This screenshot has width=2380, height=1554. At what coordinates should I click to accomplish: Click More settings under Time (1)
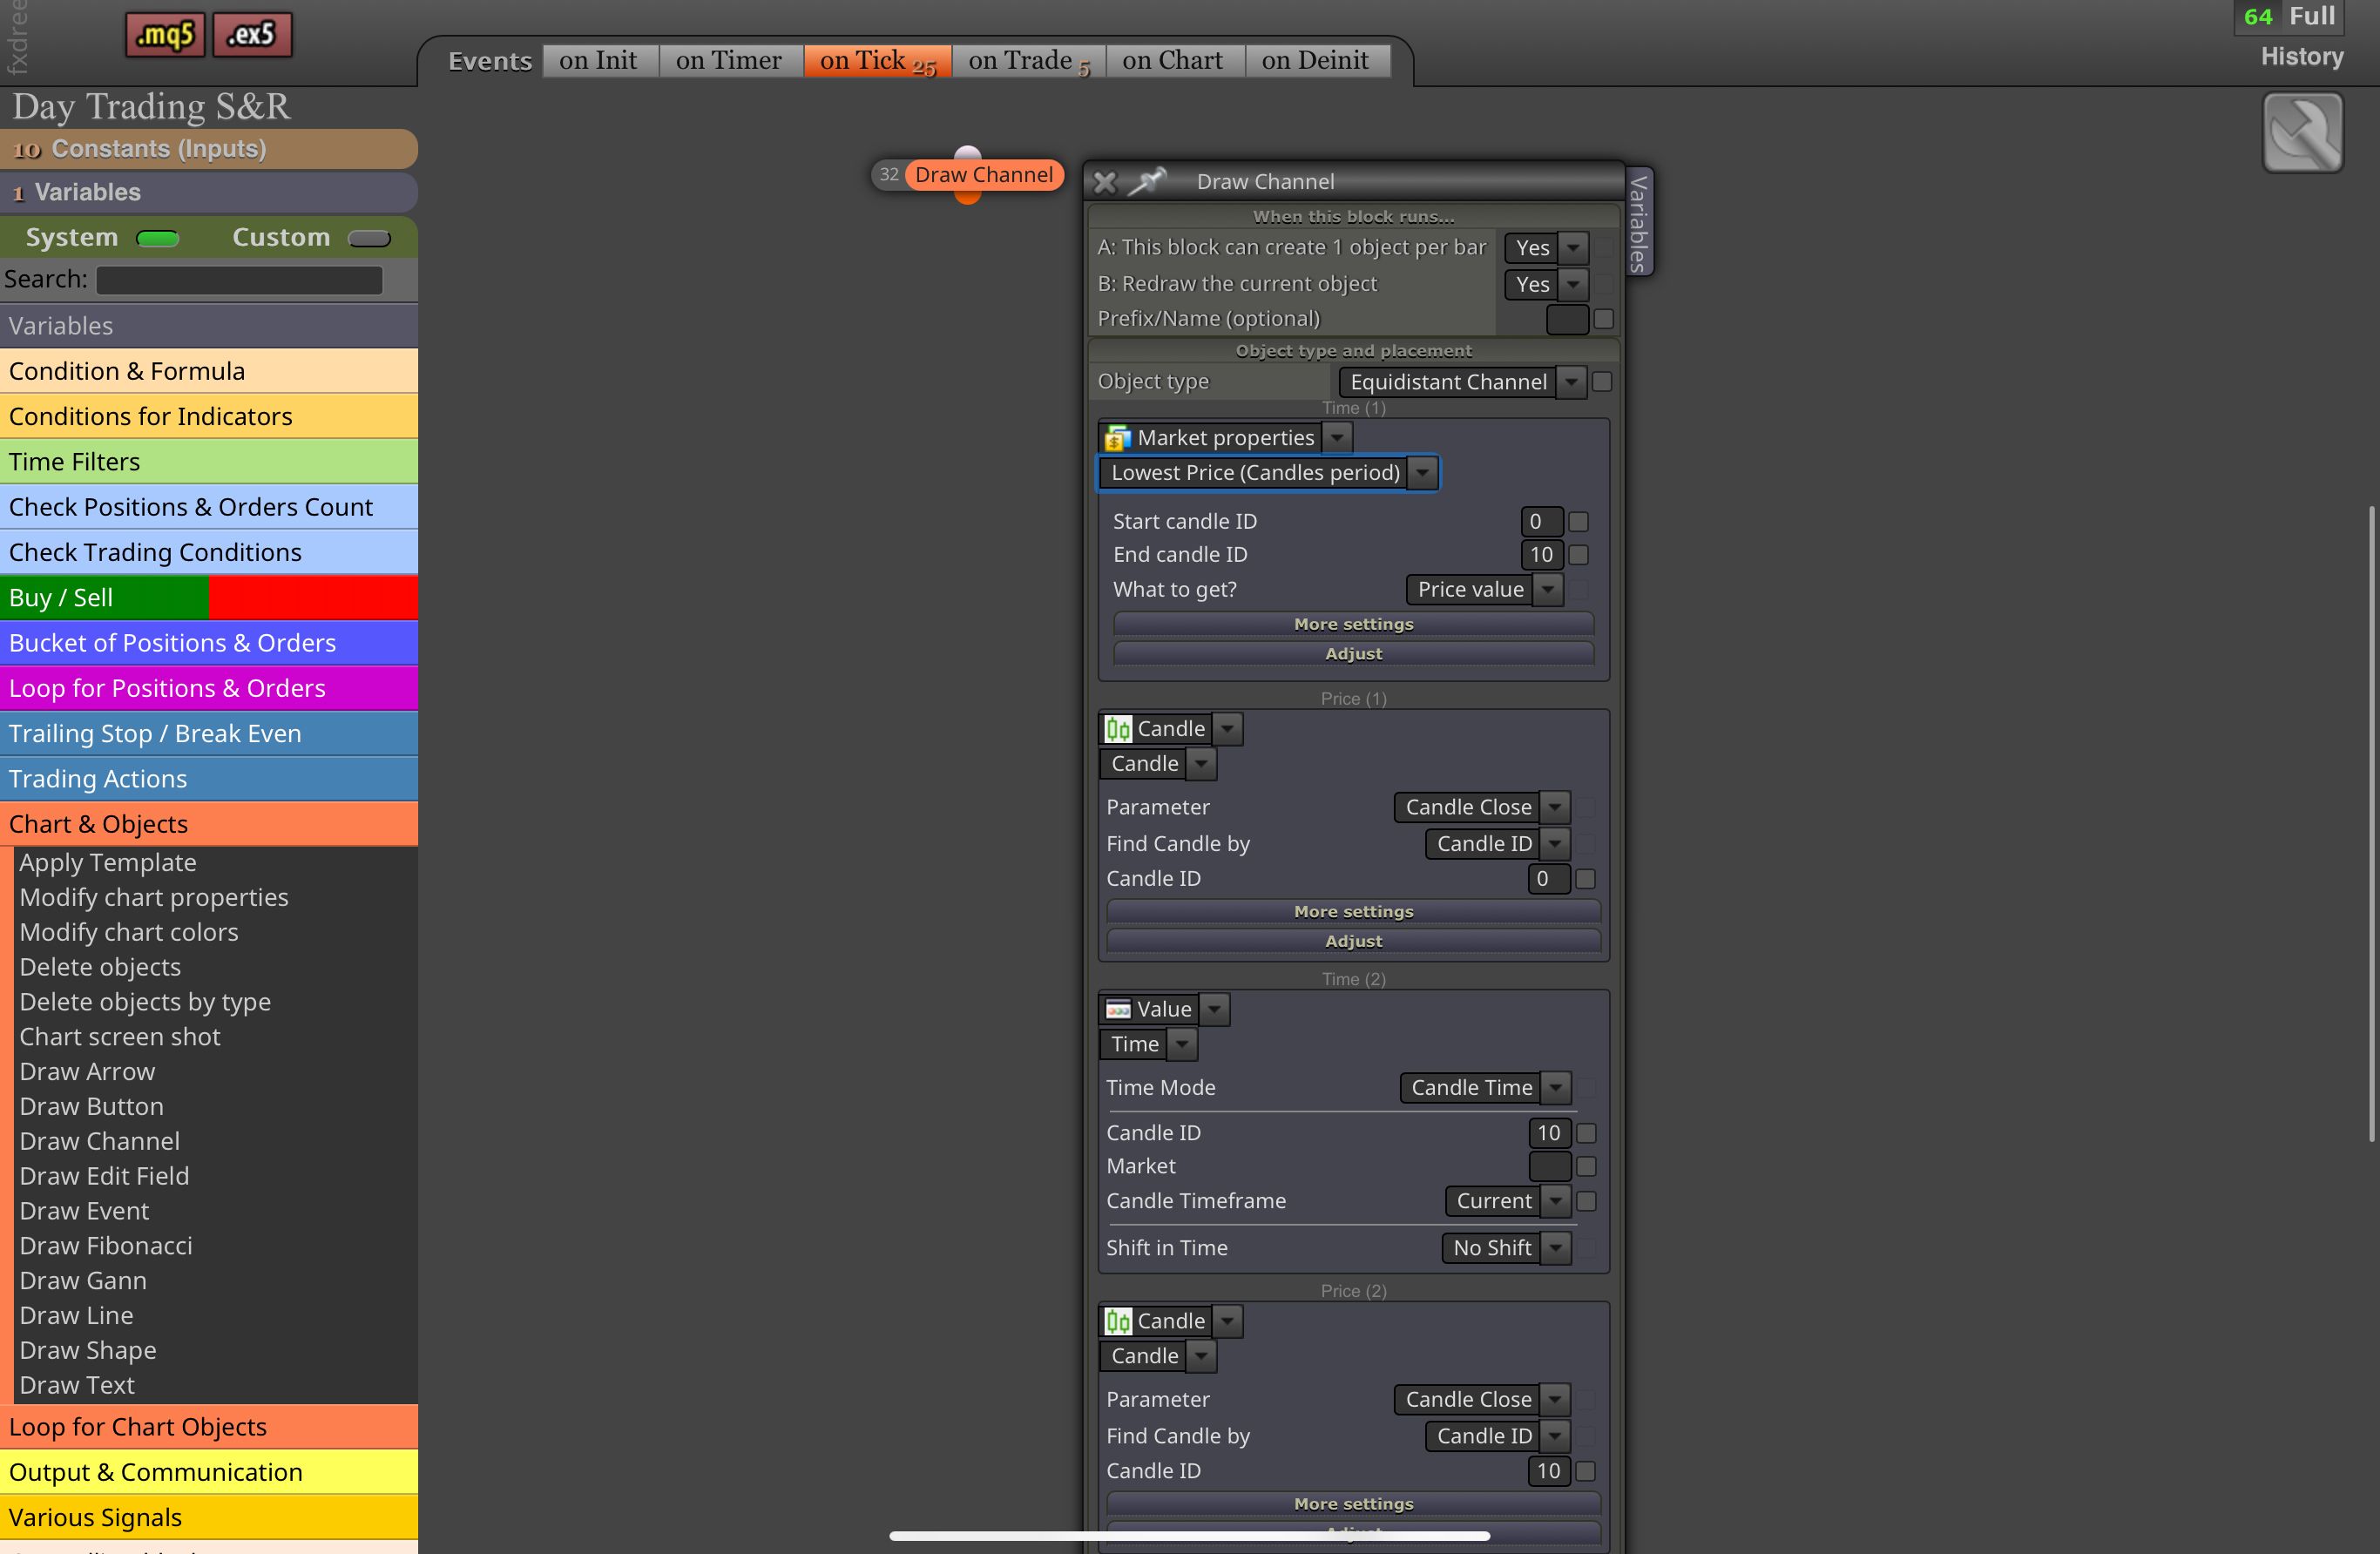1353,624
